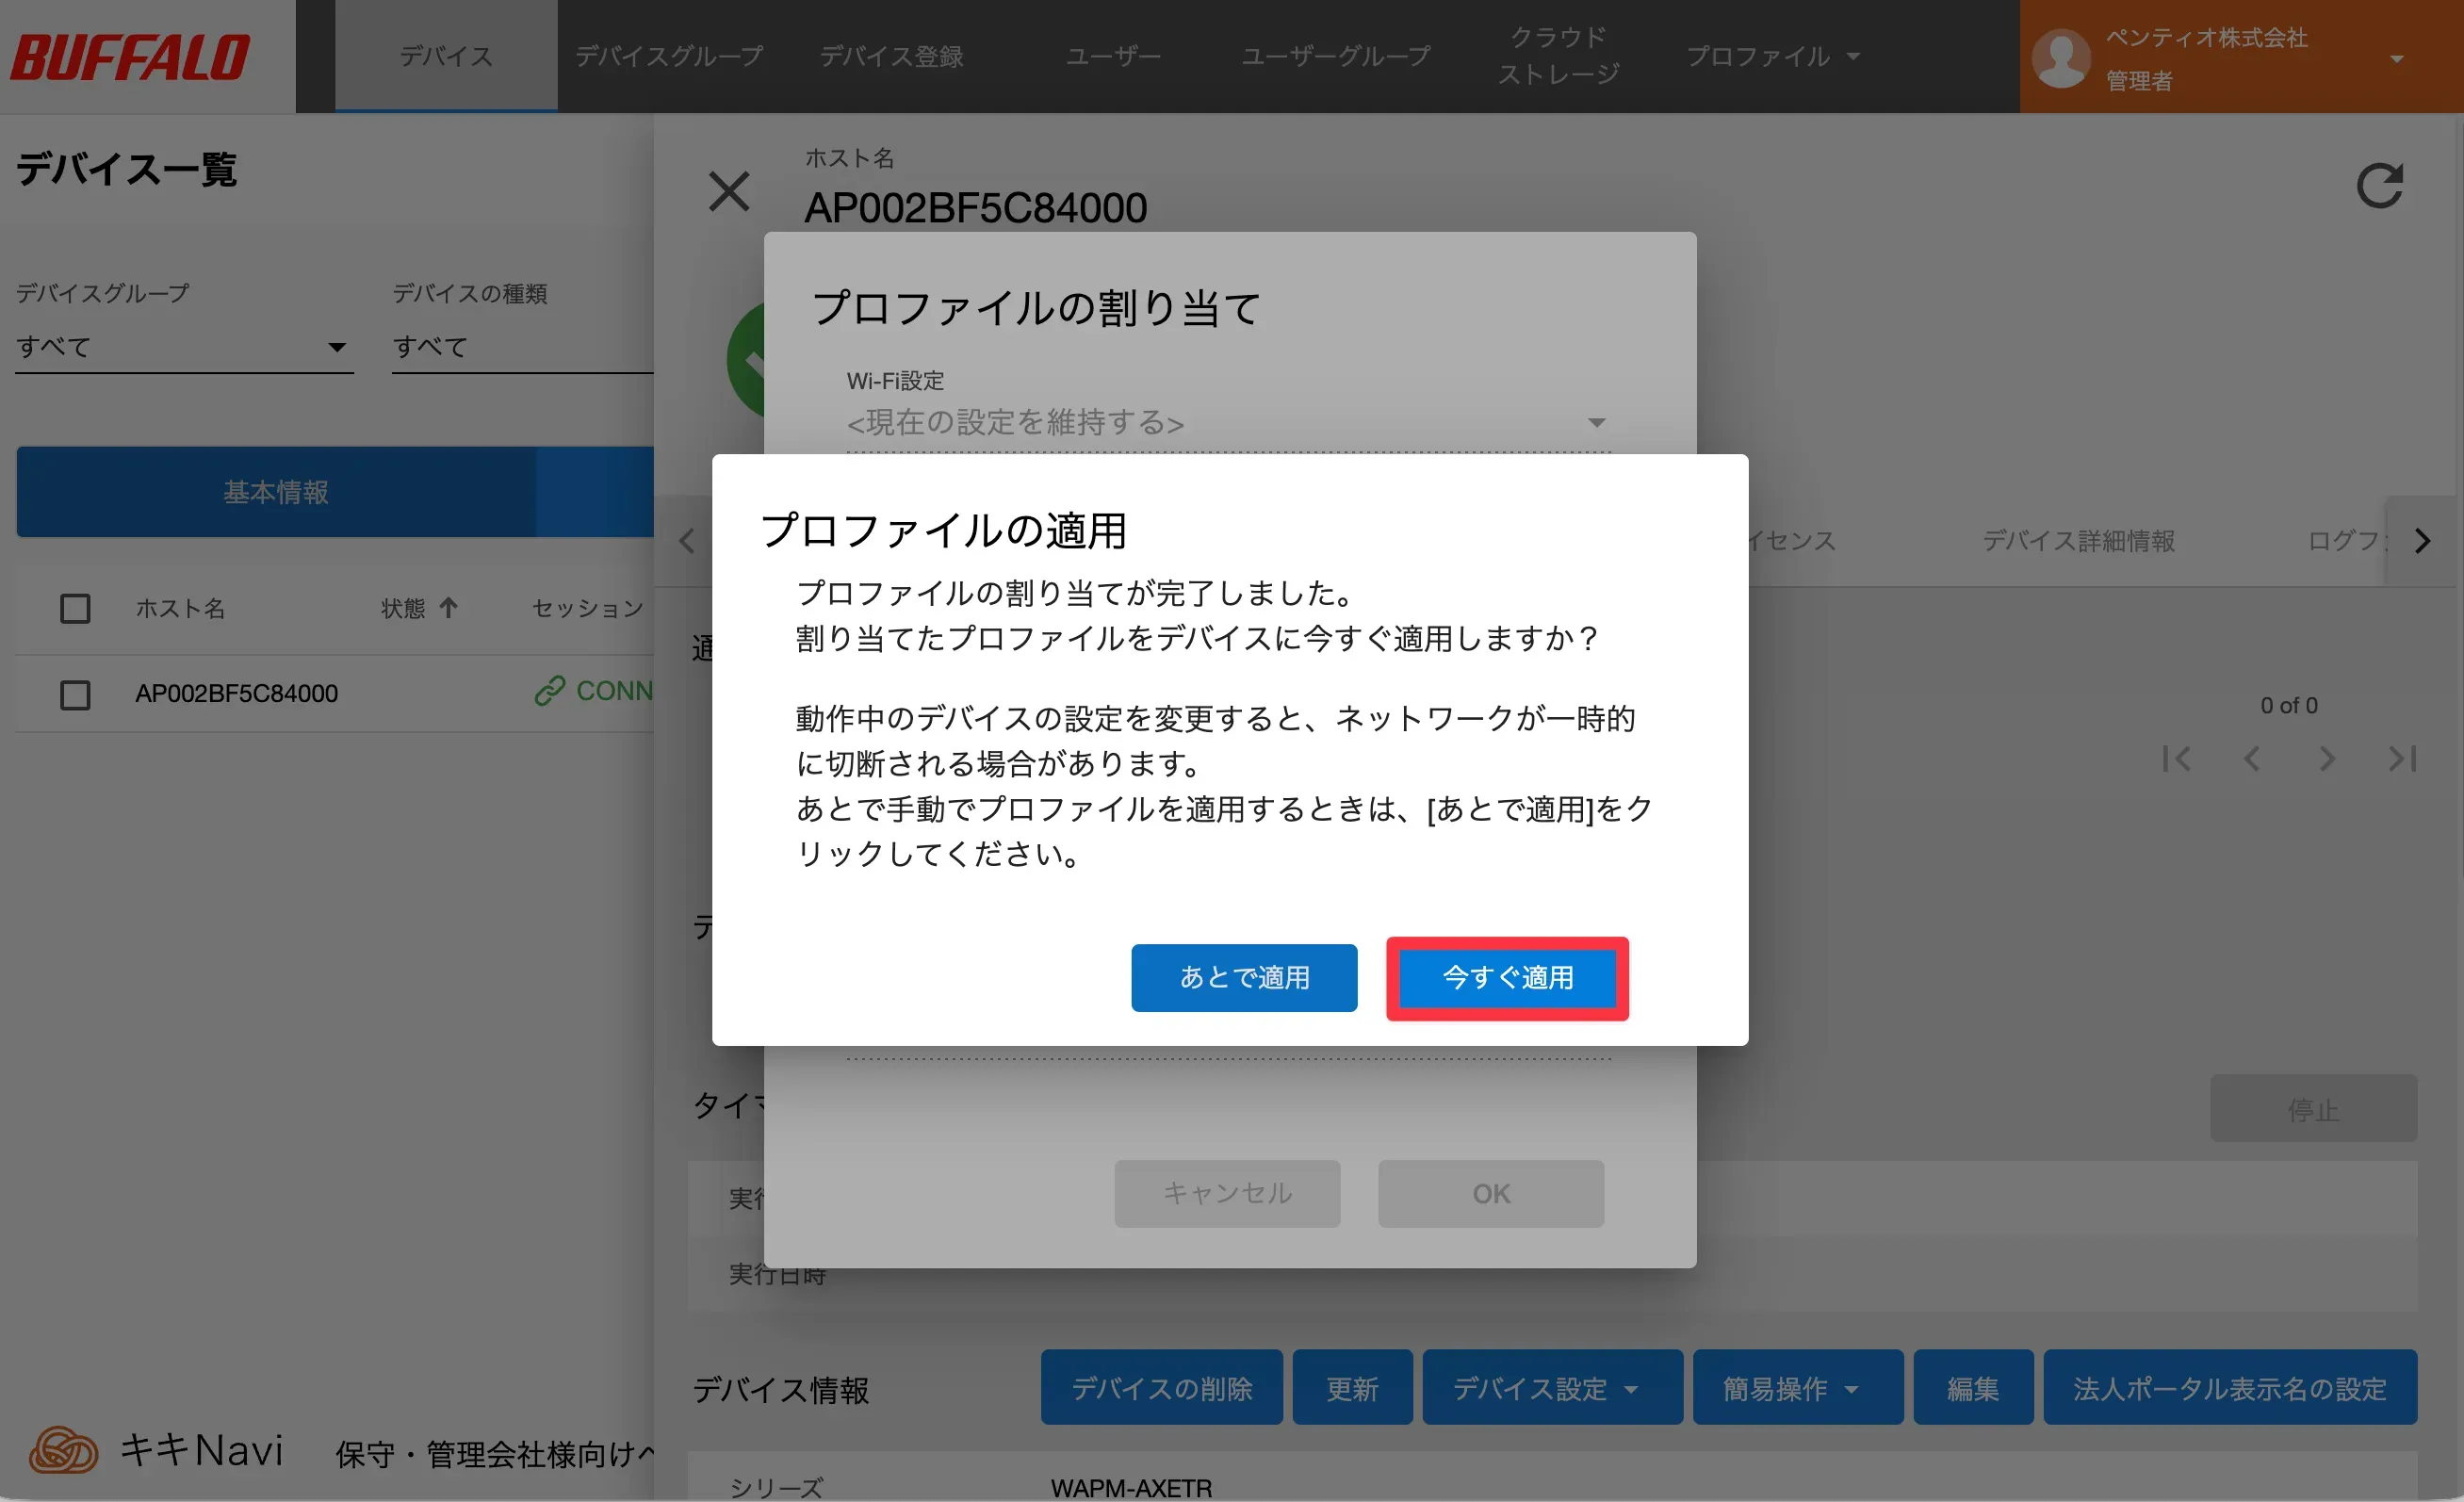
Task: Tick the checkbox for AP002BF5C84000
Action: click(x=75, y=694)
